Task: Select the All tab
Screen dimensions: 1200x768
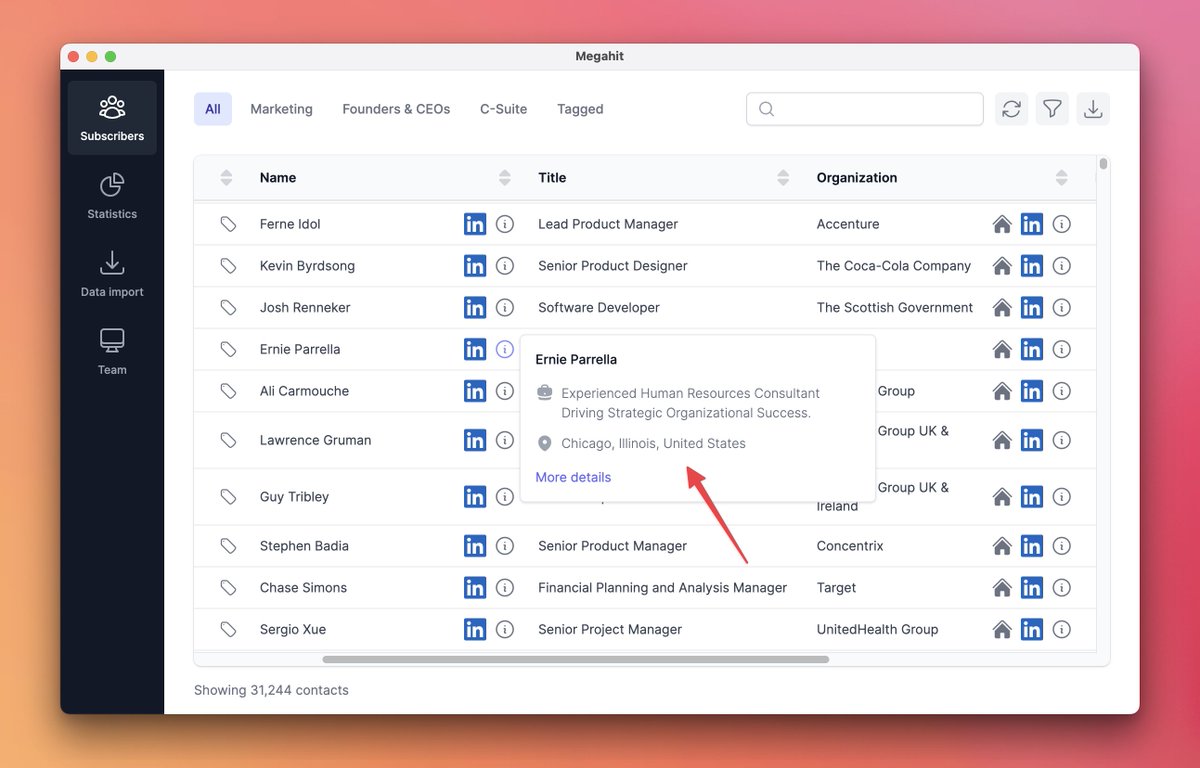Action: click(213, 109)
